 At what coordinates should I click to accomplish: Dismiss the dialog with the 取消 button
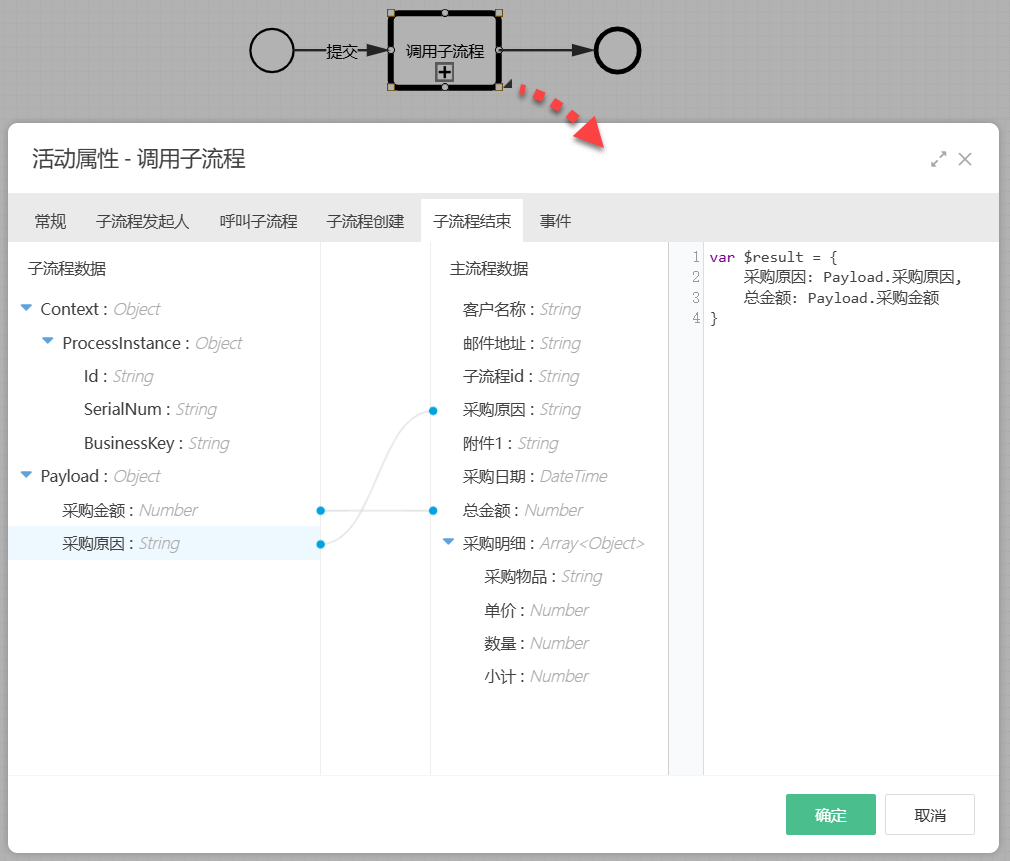pos(930,814)
